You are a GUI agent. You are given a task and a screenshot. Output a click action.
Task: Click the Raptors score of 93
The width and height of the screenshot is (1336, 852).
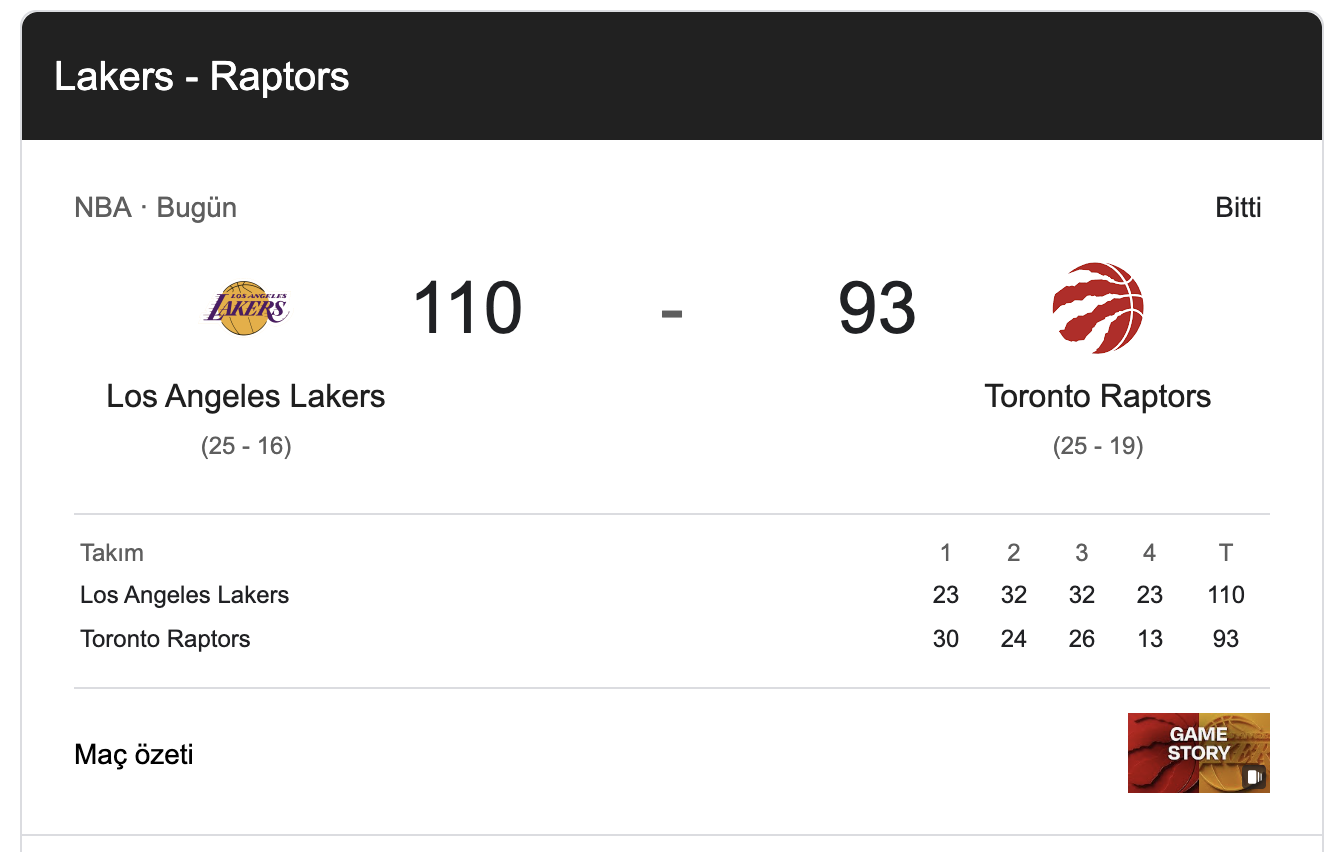[877, 309]
